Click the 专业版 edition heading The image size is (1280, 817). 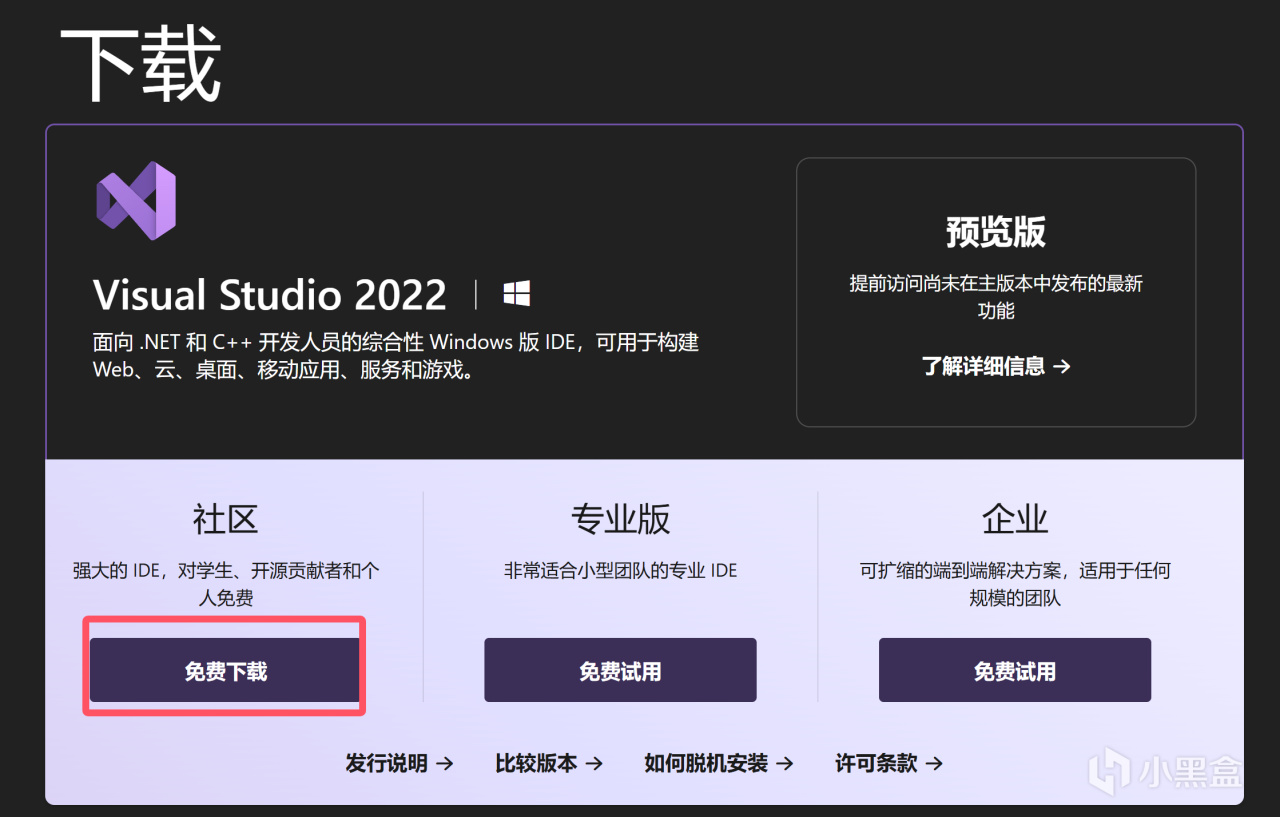(x=620, y=519)
